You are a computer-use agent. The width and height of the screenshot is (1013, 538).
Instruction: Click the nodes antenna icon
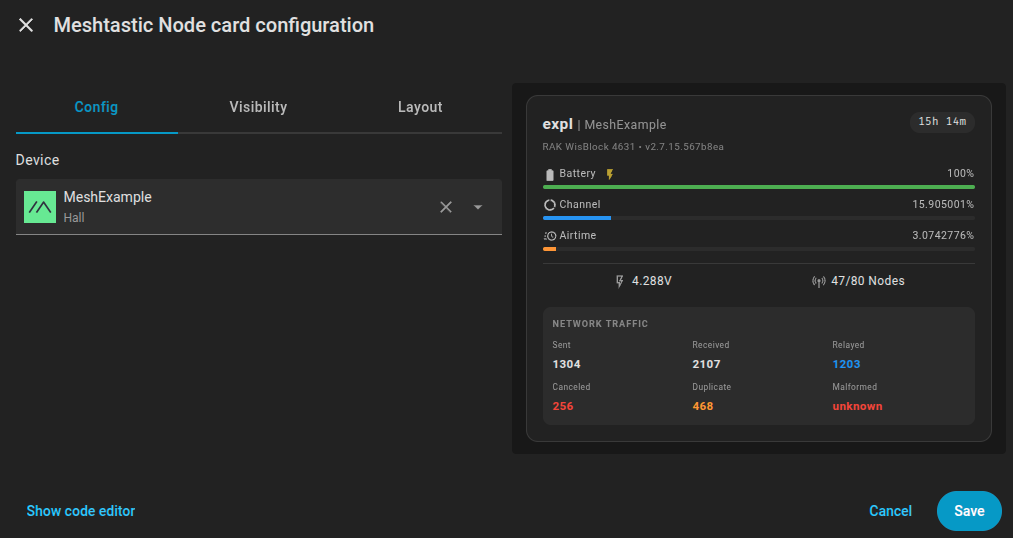click(x=819, y=282)
